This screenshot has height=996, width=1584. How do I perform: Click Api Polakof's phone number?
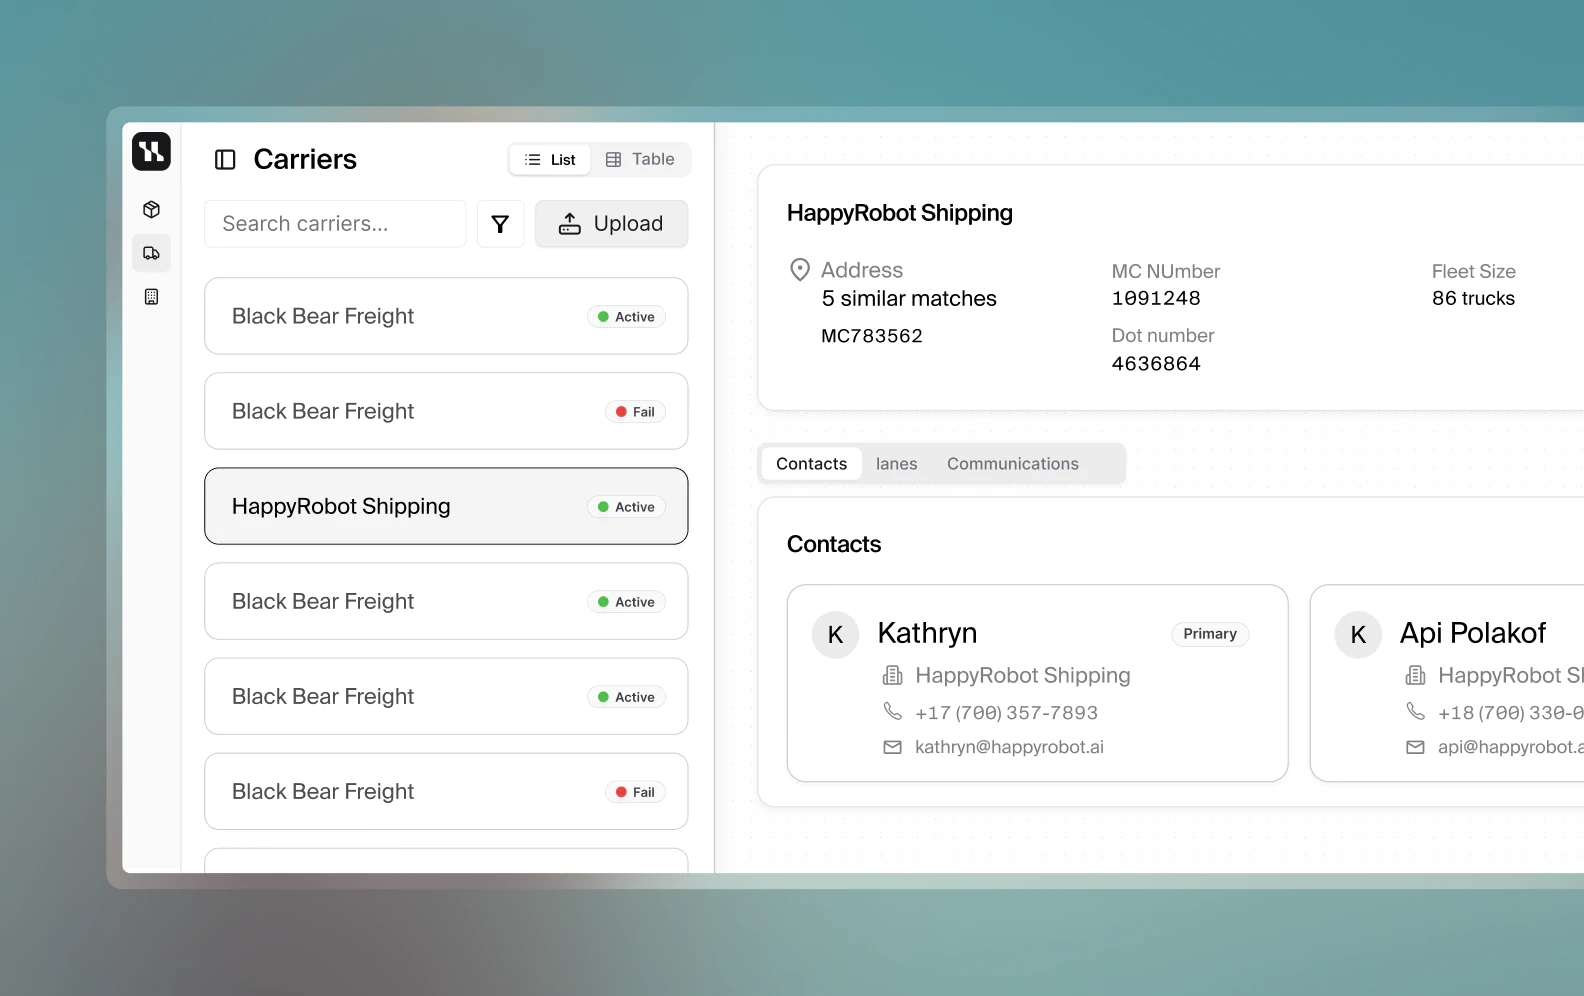1510,713
